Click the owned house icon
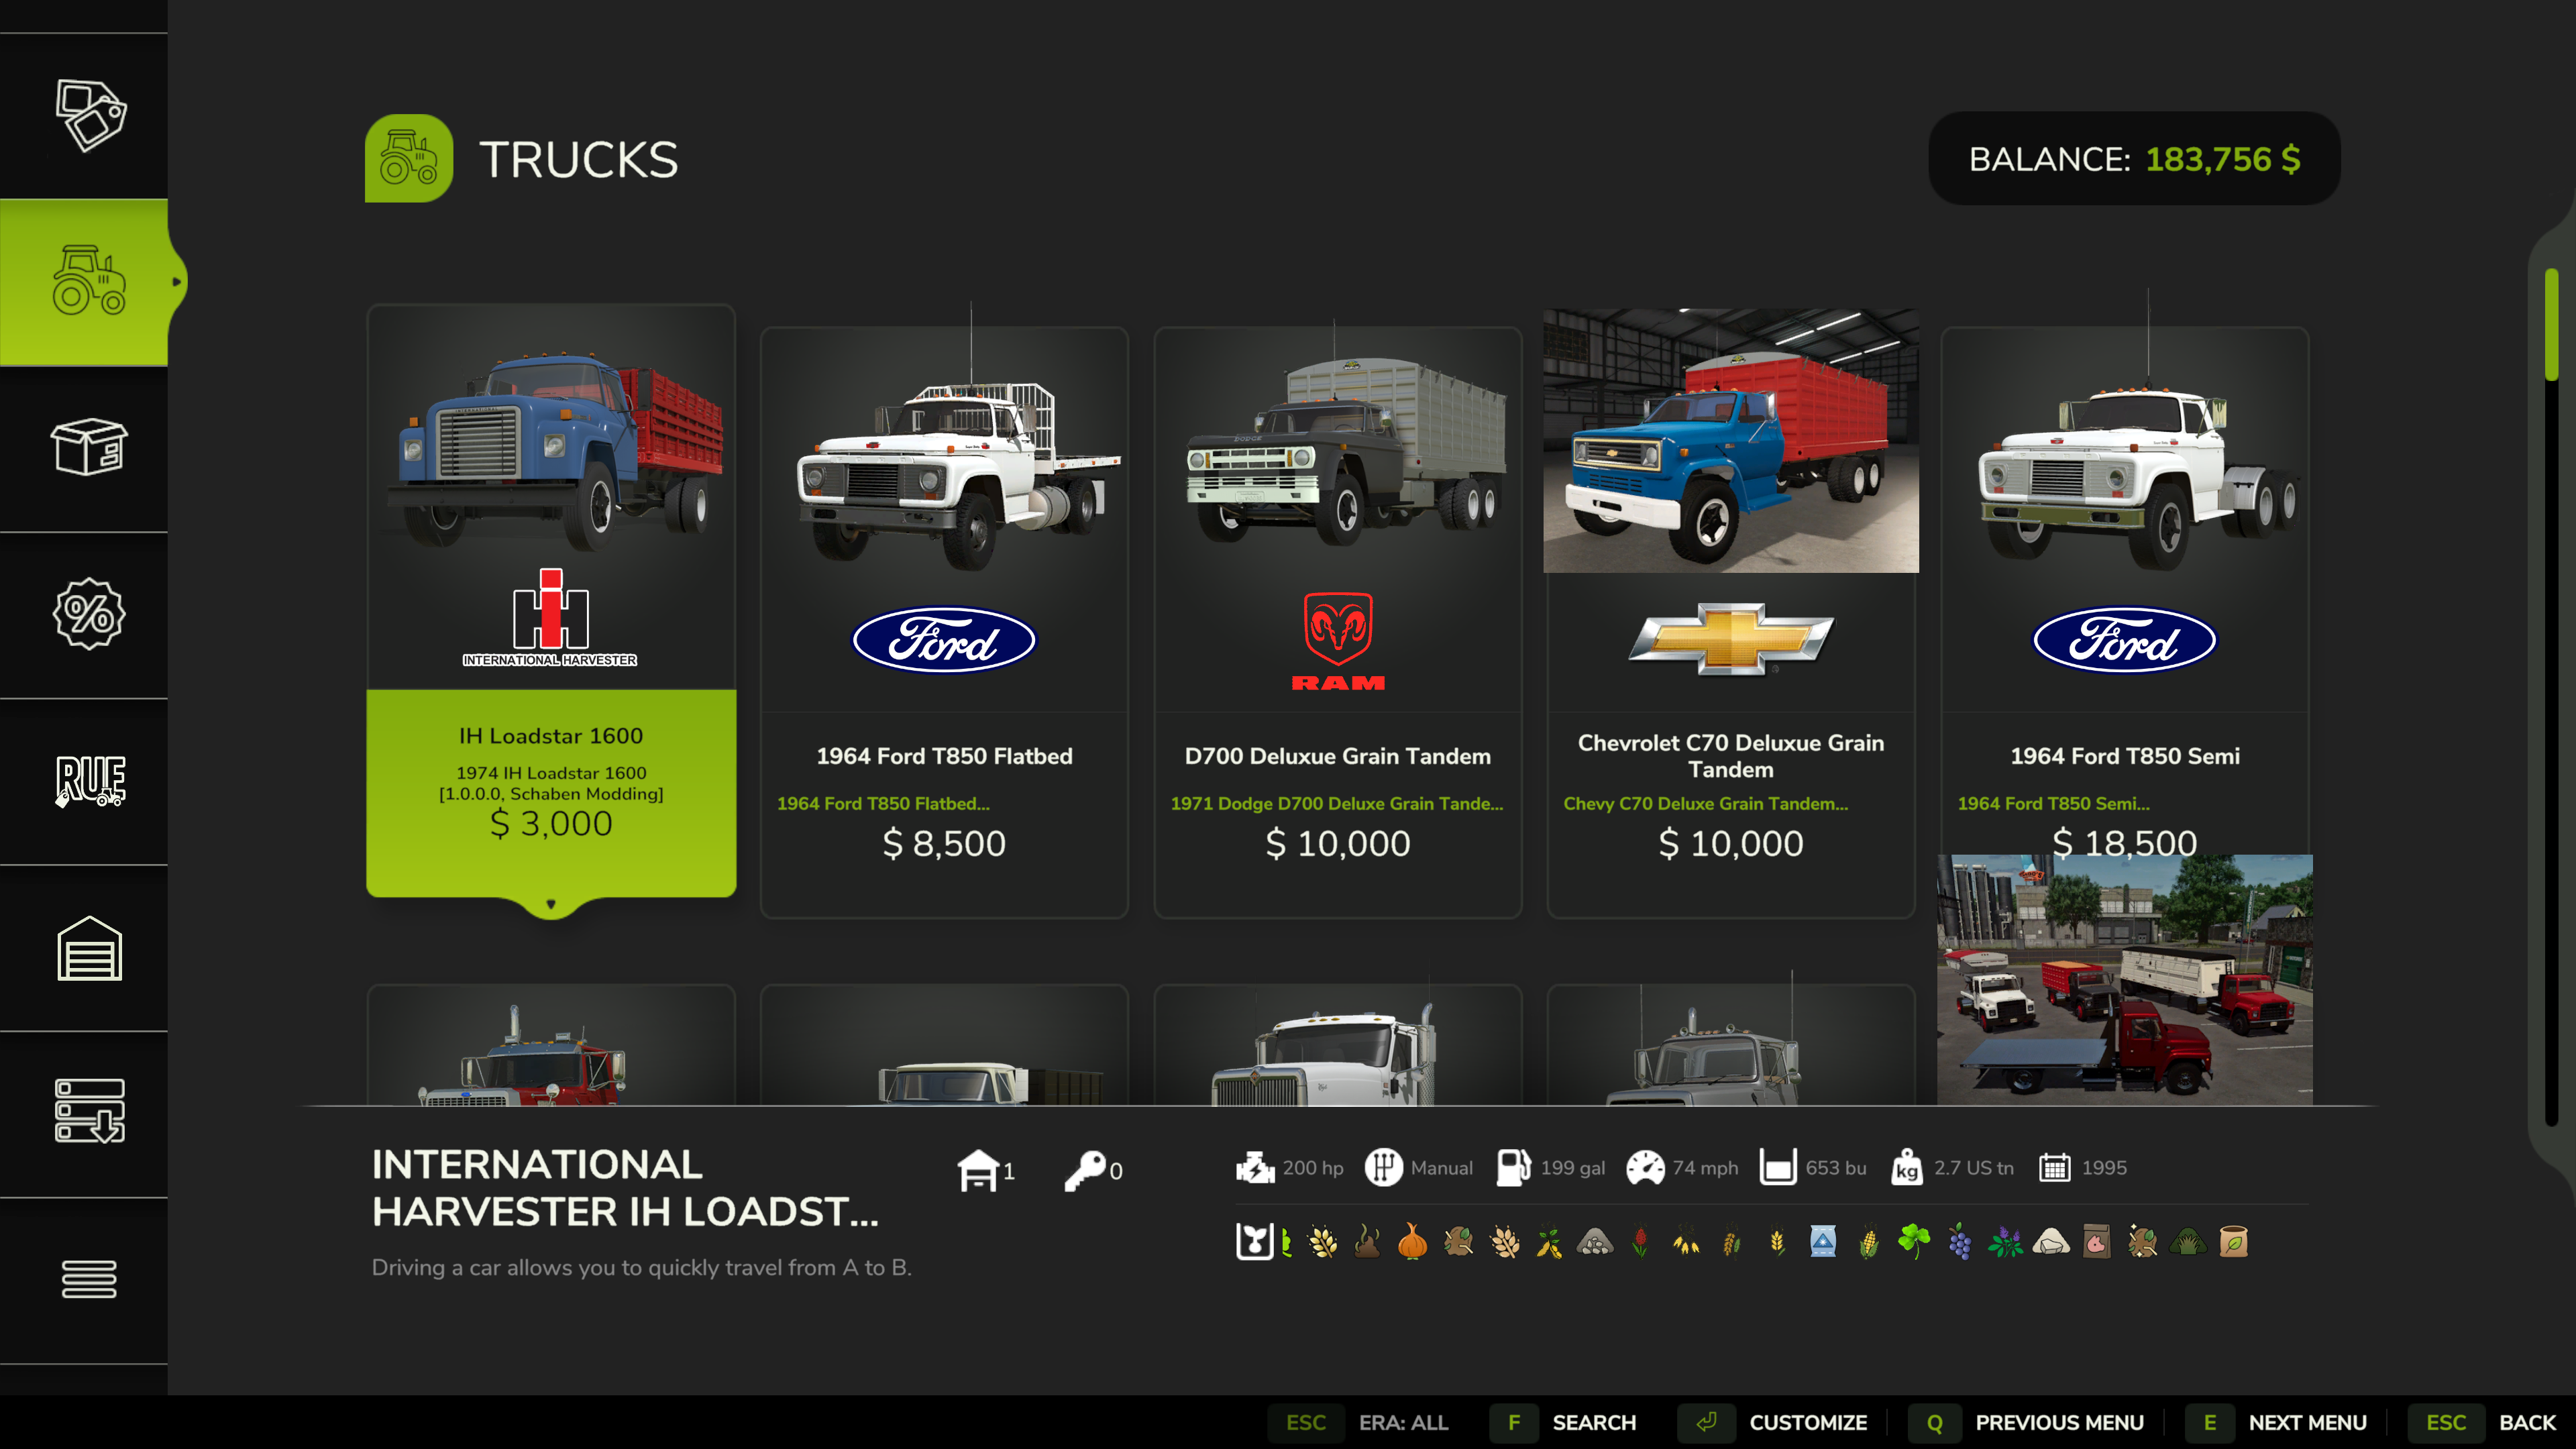Image resolution: width=2576 pixels, height=1449 pixels. click(977, 1170)
